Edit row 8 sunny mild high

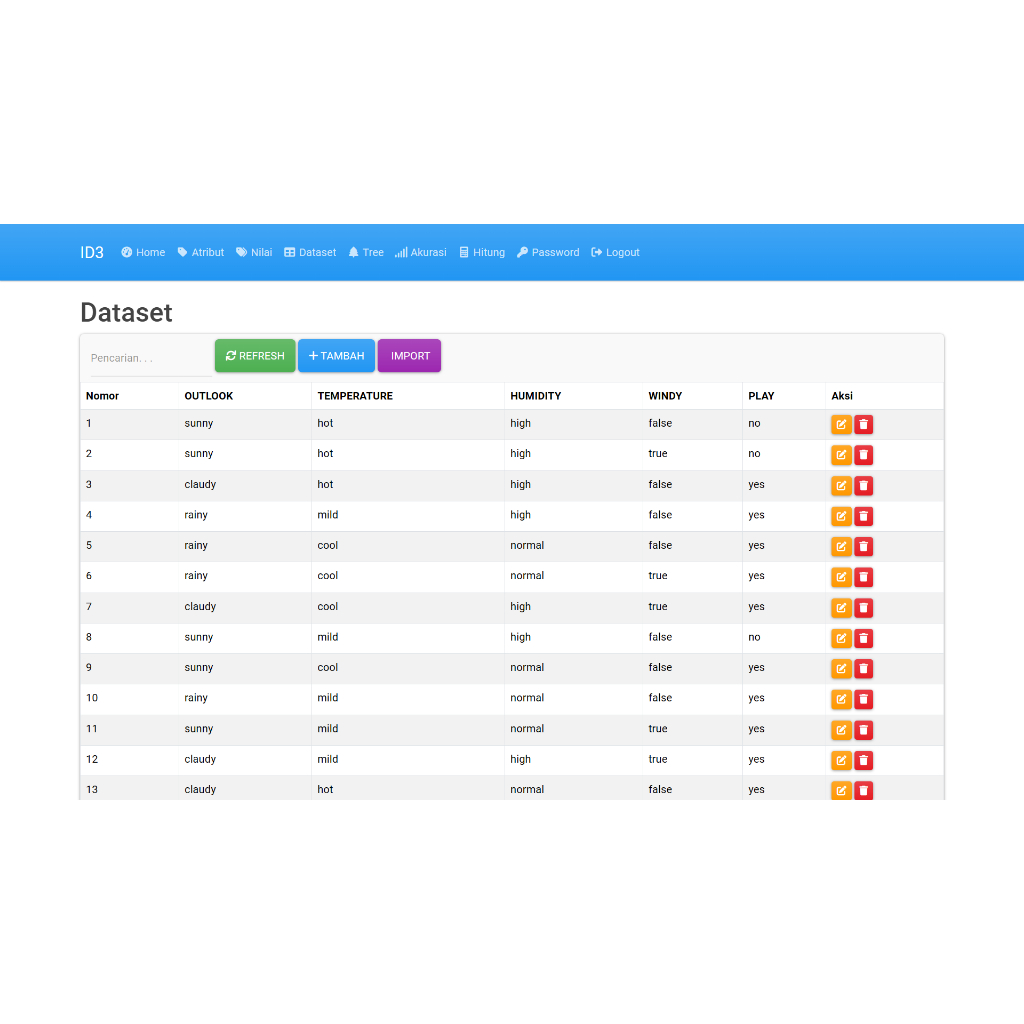841,638
